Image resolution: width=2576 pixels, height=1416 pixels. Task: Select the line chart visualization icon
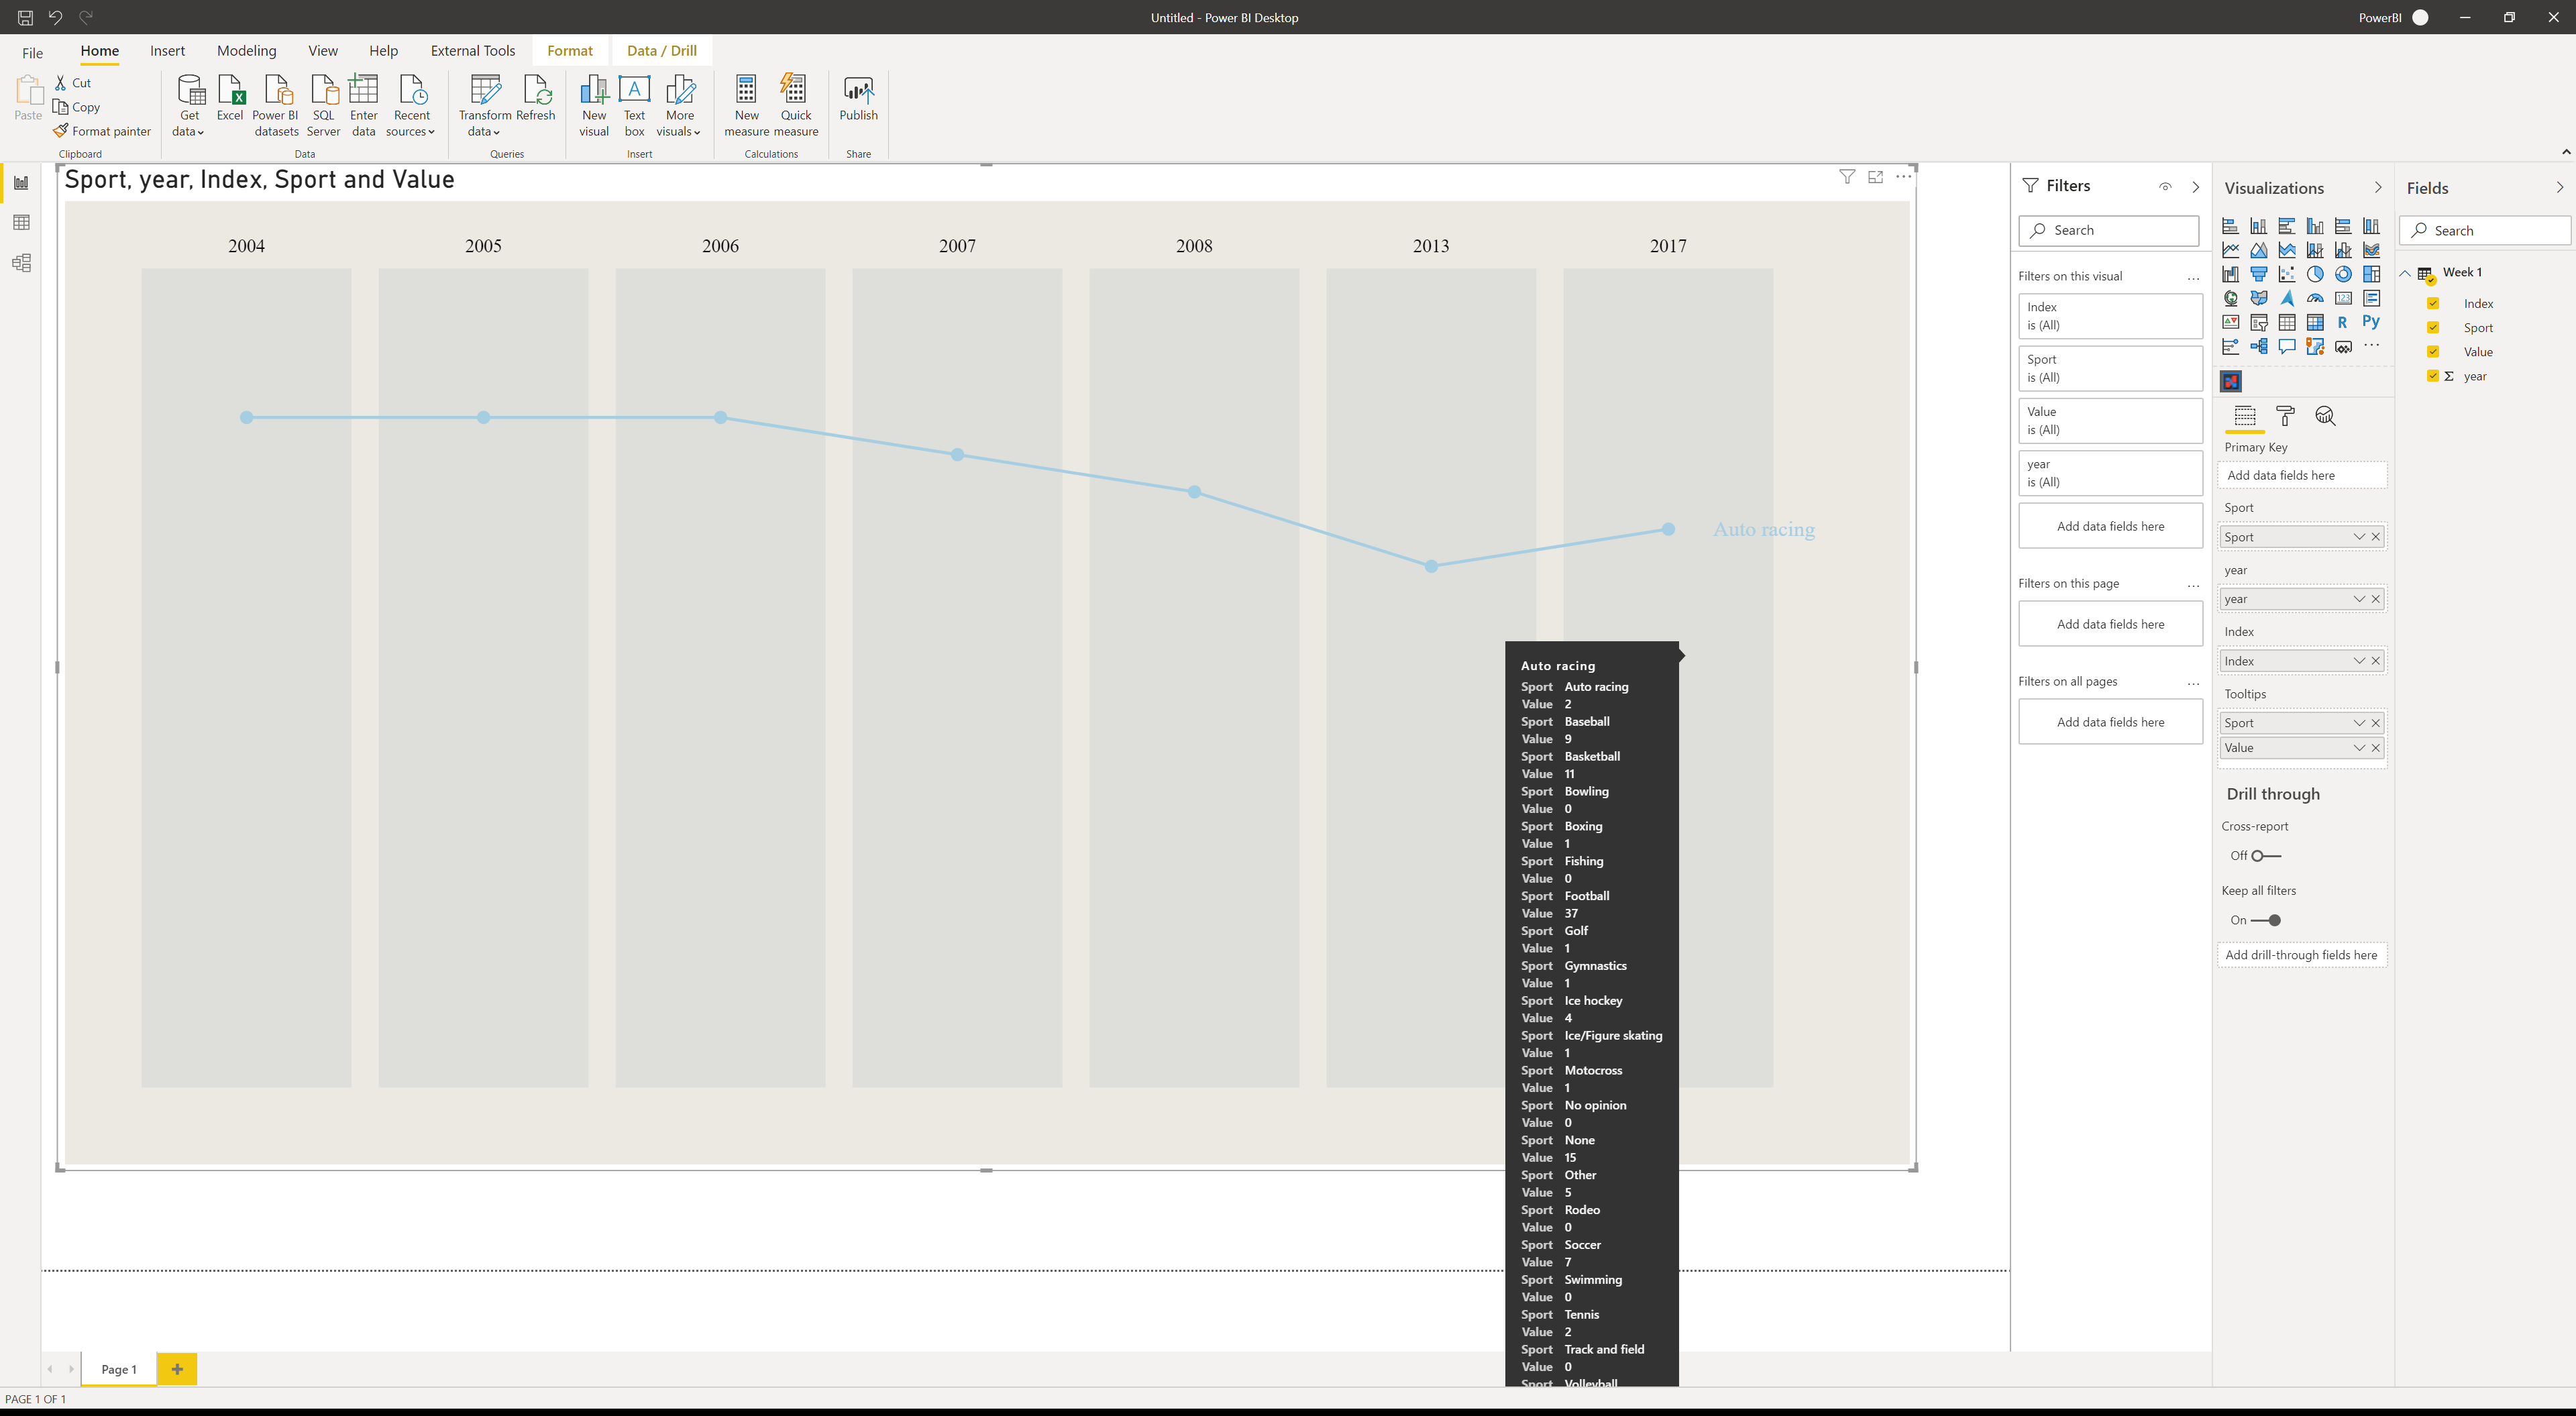pos(2230,250)
